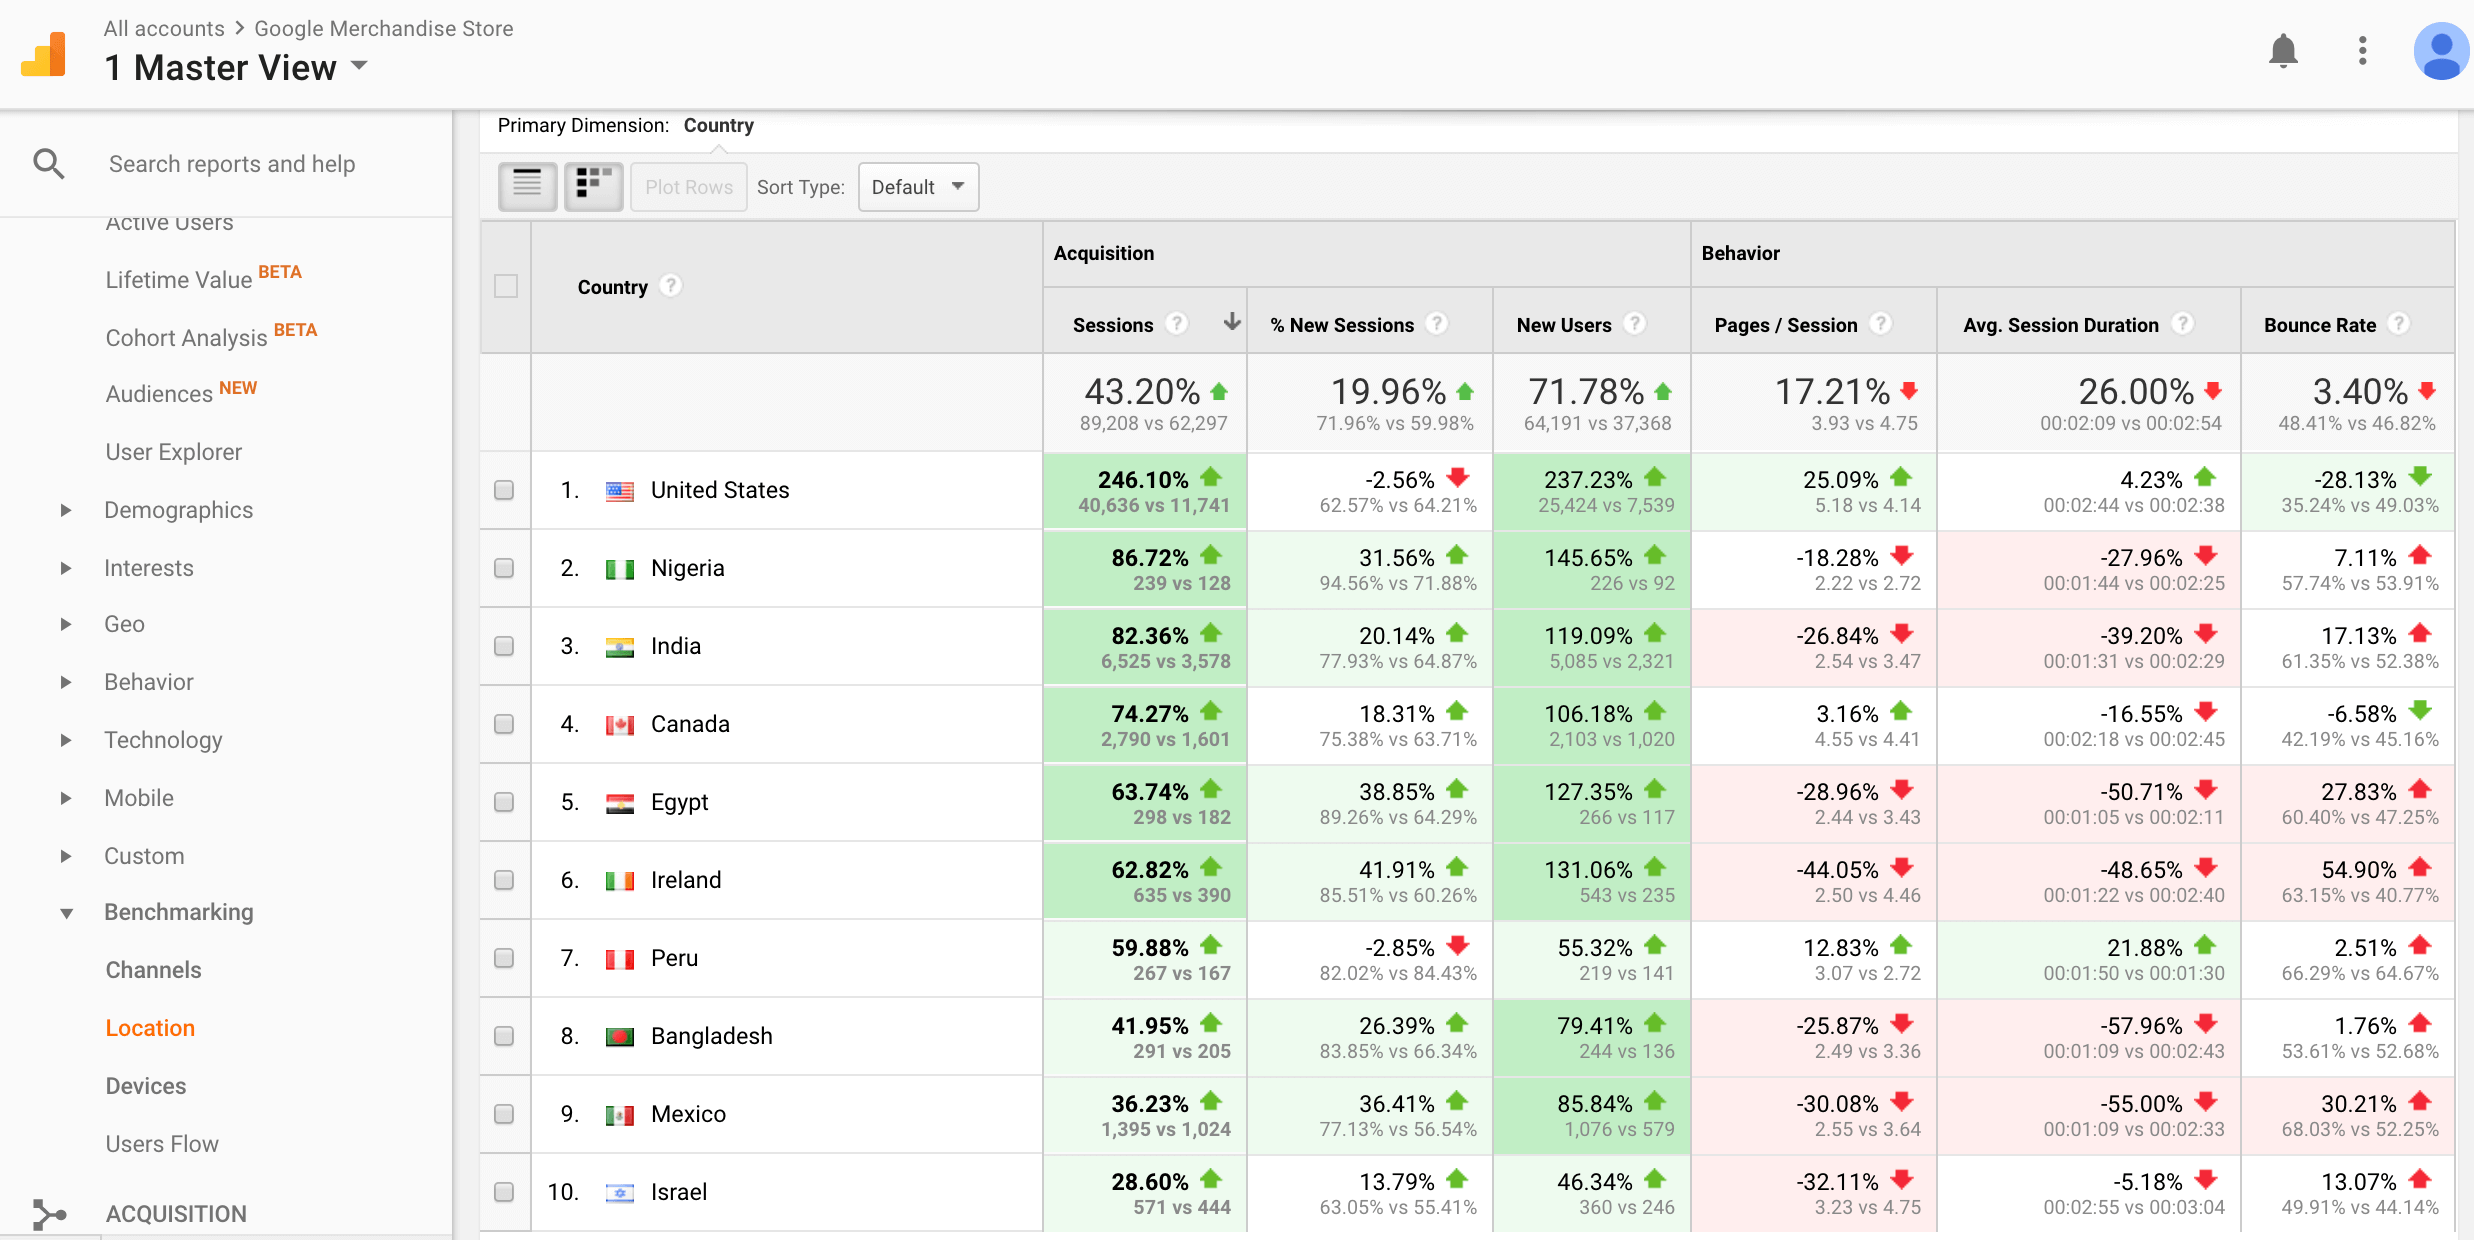
Task: Open help icon beside Bounce Rate
Action: [x=2398, y=323]
